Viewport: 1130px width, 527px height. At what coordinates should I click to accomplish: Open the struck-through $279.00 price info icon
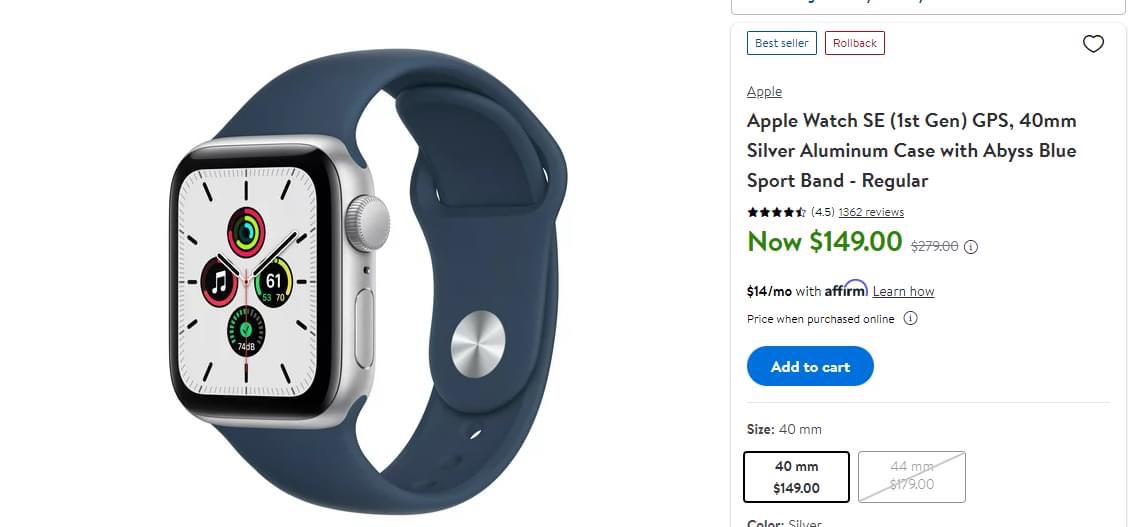(x=971, y=247)
